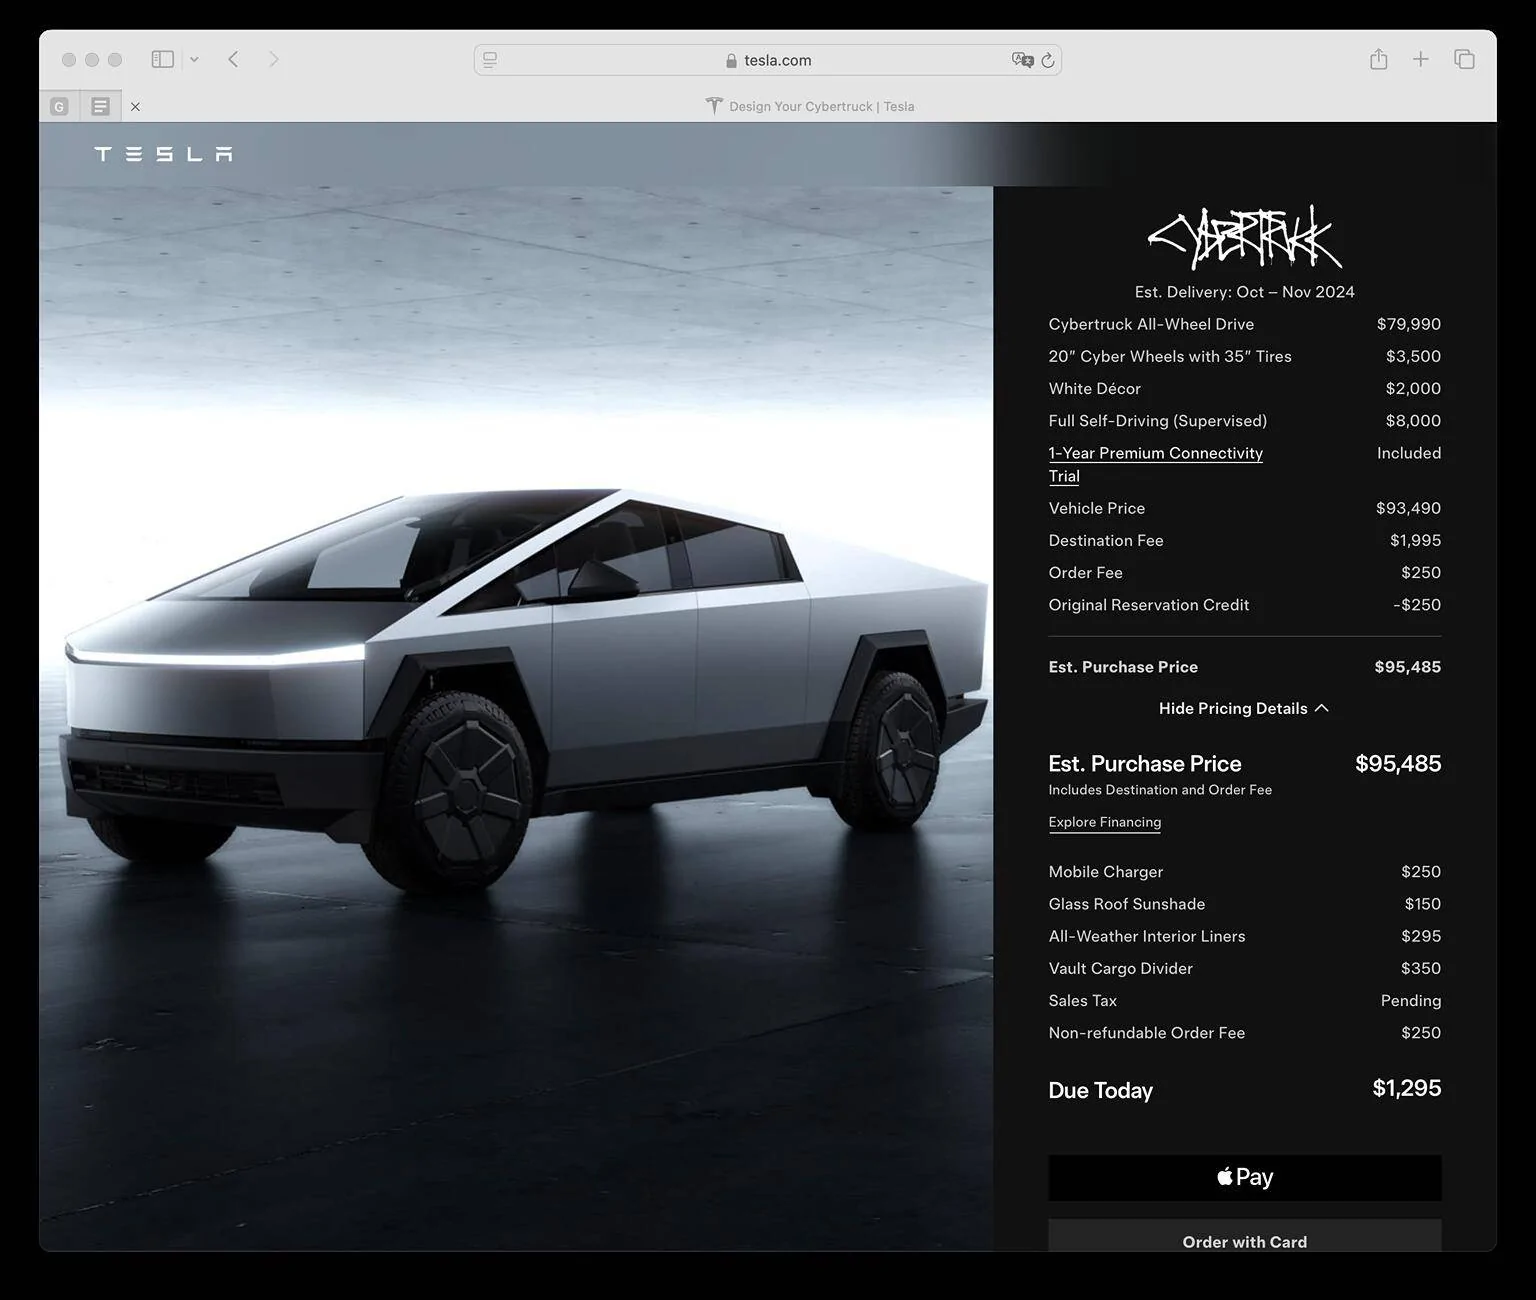Image resolution: width=1536 pixels, height=1300 pixels.
Task: Pay with the Apple Pay button
Action: coord(1244,1177)
